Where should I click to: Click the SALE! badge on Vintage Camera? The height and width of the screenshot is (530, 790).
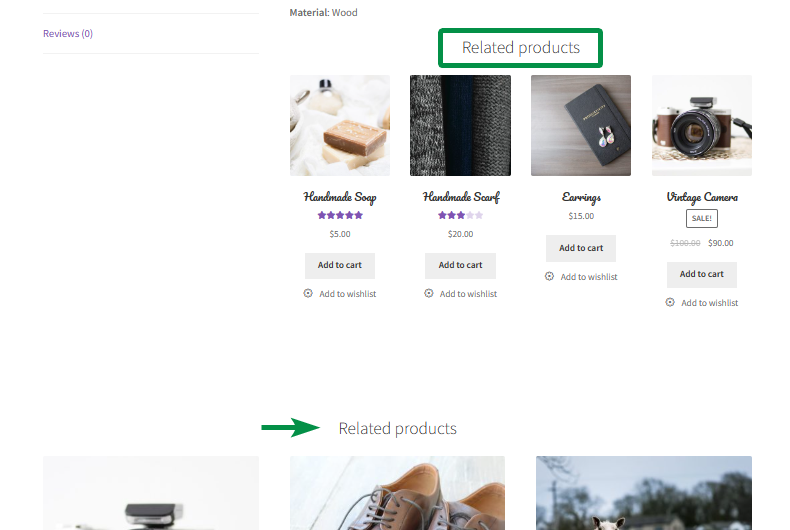pos(702,219)
